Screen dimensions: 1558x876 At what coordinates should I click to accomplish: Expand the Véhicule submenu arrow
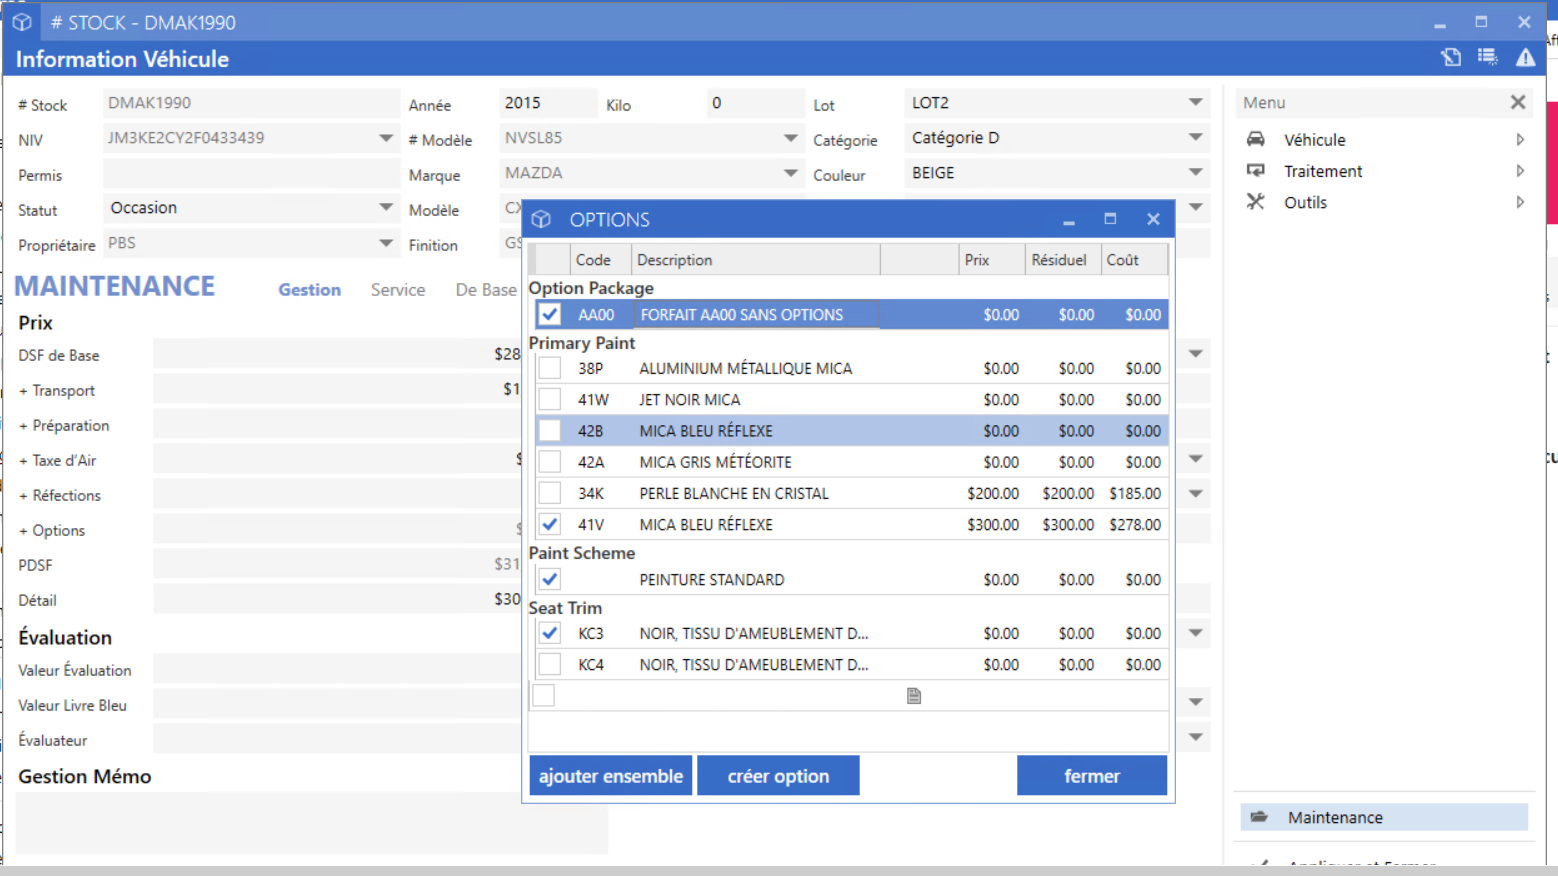[1520, 139]
